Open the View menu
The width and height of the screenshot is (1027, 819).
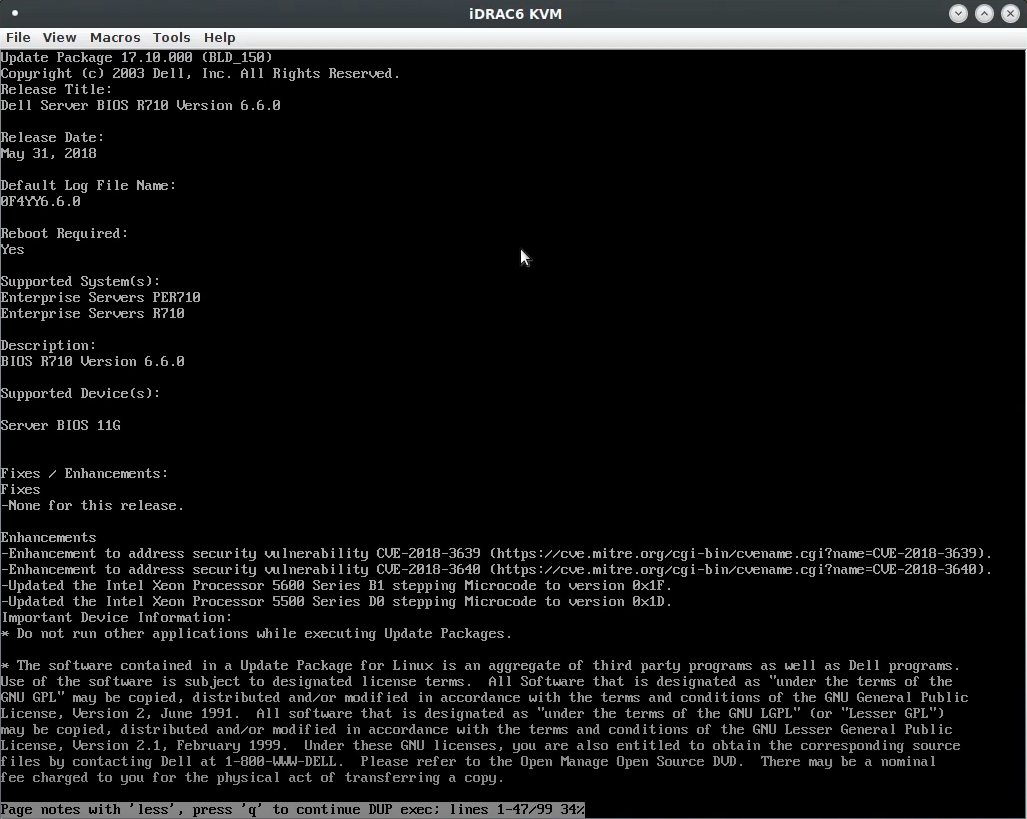(x=60, y=37)
